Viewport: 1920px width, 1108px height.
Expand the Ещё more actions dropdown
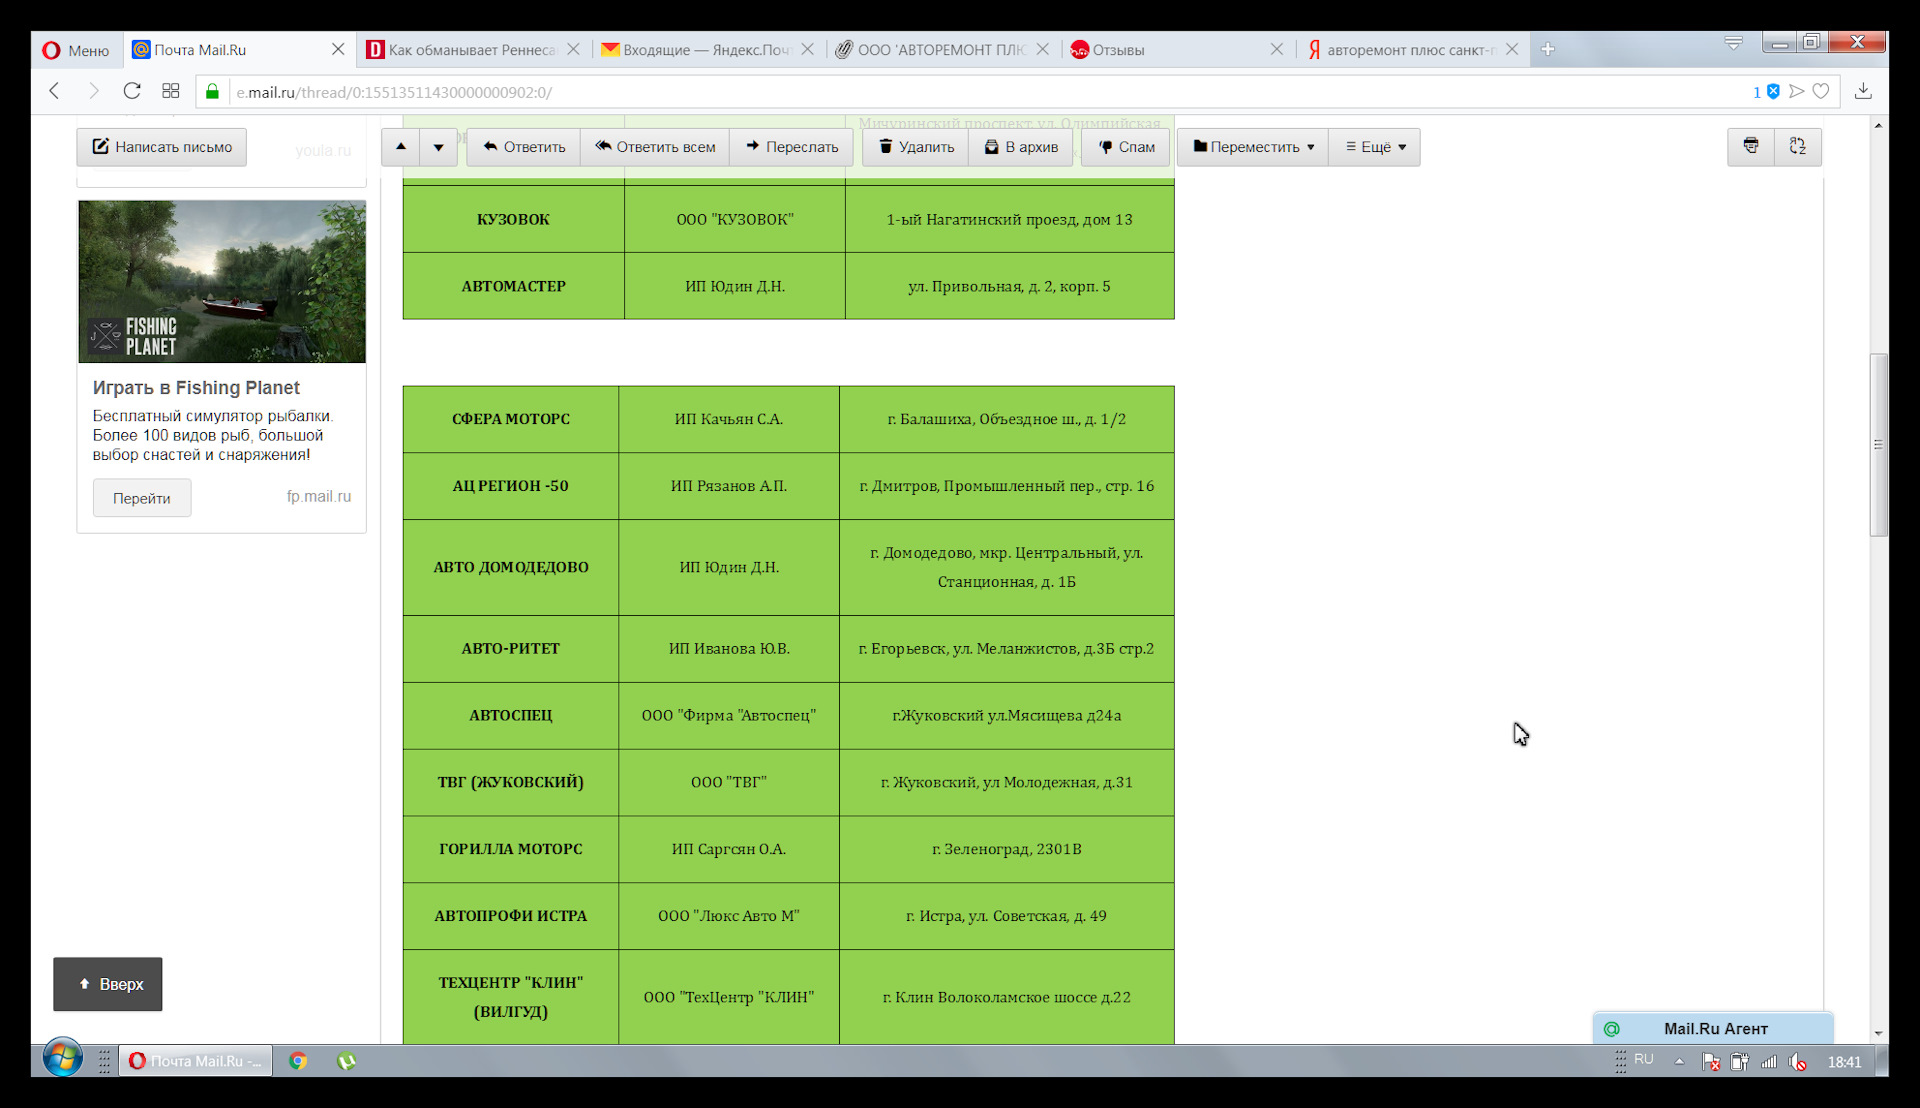[x=1375, y=147]
